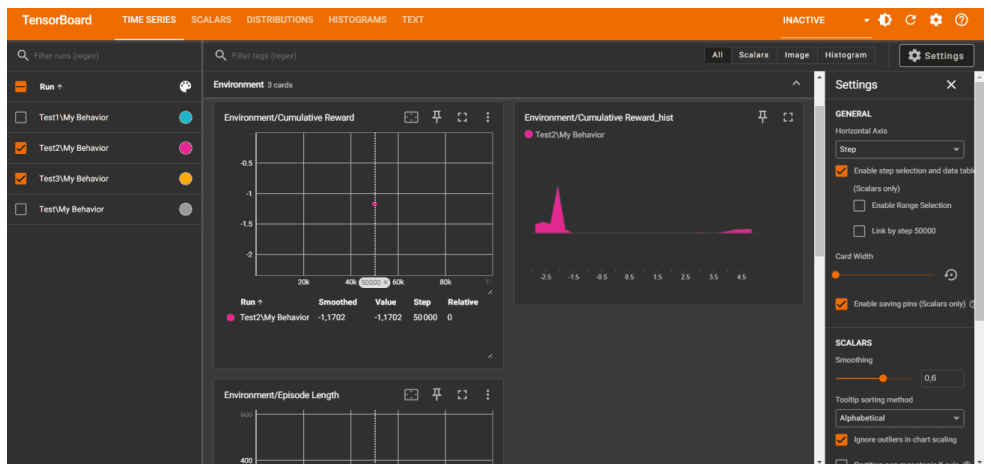Click the Settings button in the toolbar
The image size is (991, 469).
[x=936, y=56]
